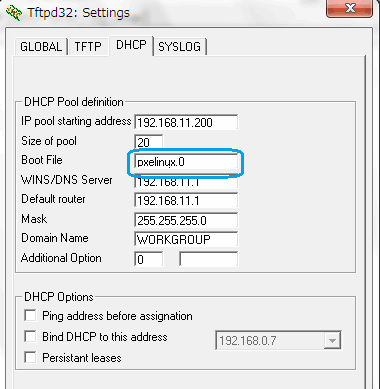Viewport: 380px width, 389px height.
Task: Click the 'DHCP Pool definition' group title
Action: (x=74, y=102)
